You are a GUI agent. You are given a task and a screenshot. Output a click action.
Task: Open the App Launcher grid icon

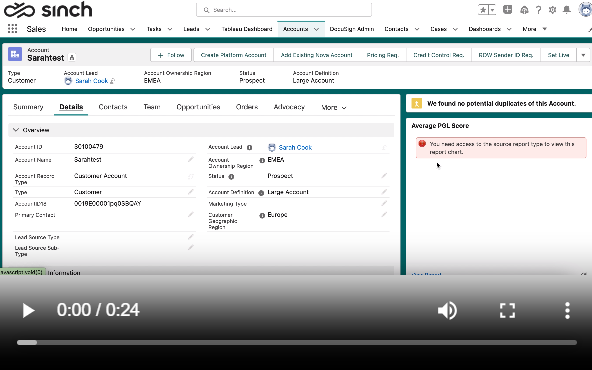pos(12,29)
